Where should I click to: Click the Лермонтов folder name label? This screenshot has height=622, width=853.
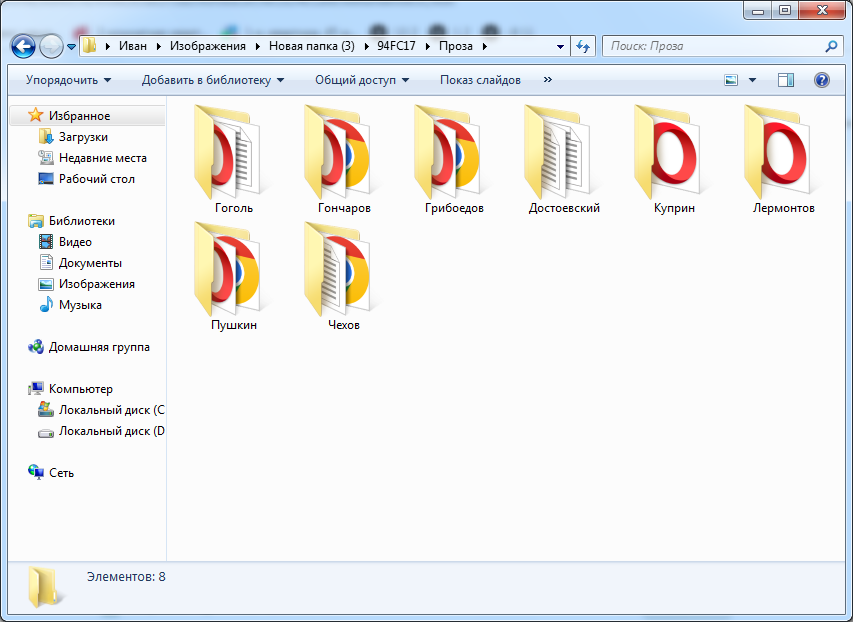(x=783, y=208)
